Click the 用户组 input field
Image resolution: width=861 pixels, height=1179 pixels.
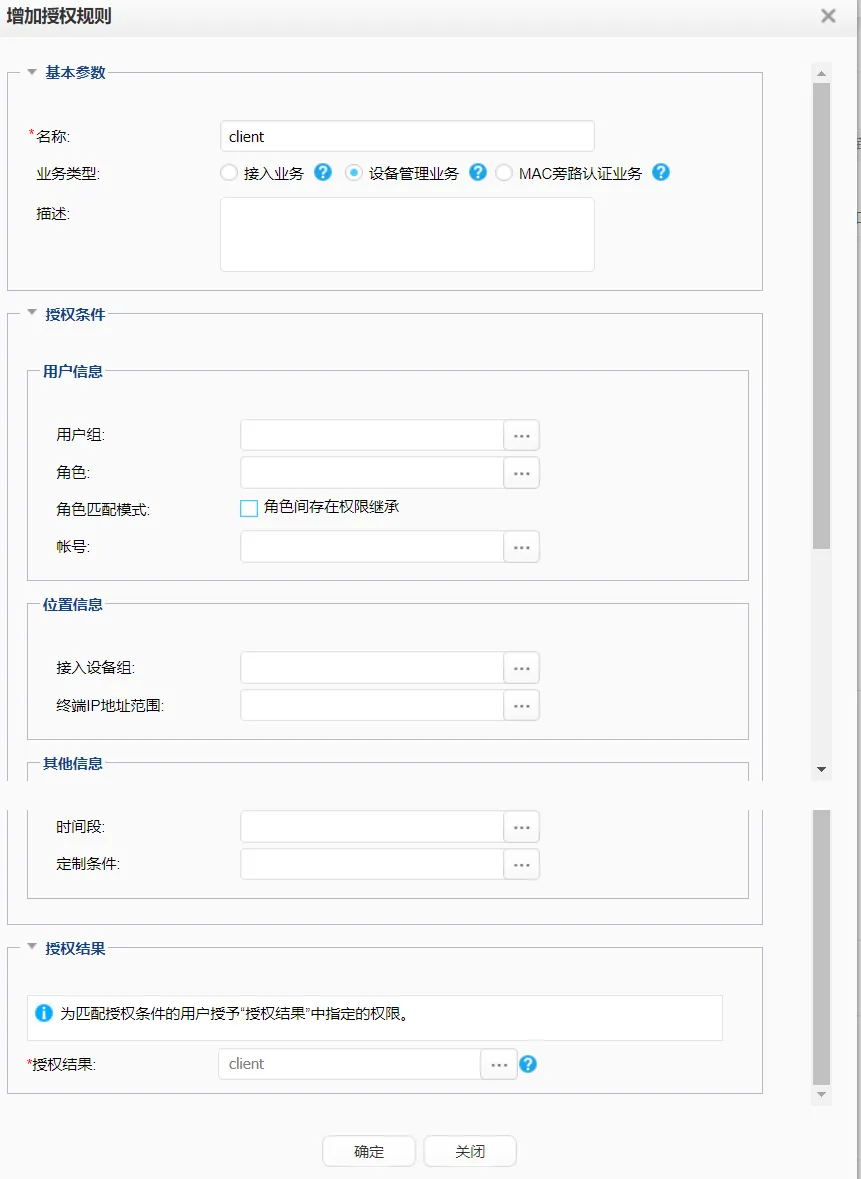pyautogui.click(x=372, y=435)
